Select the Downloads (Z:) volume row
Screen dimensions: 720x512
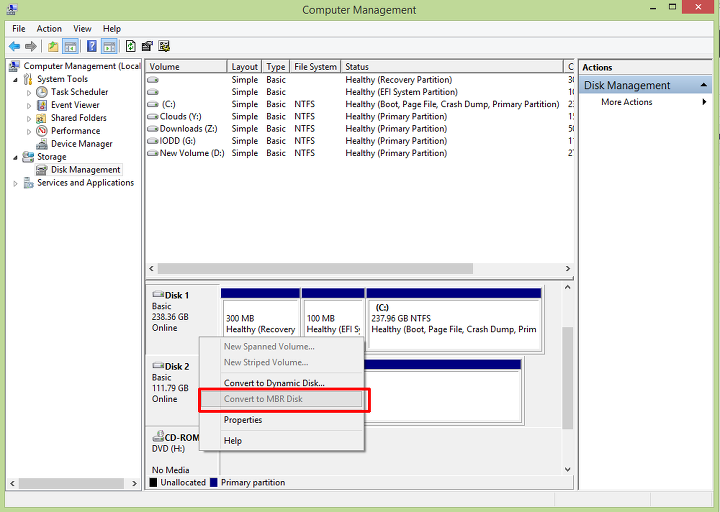[x=360, y=129]
